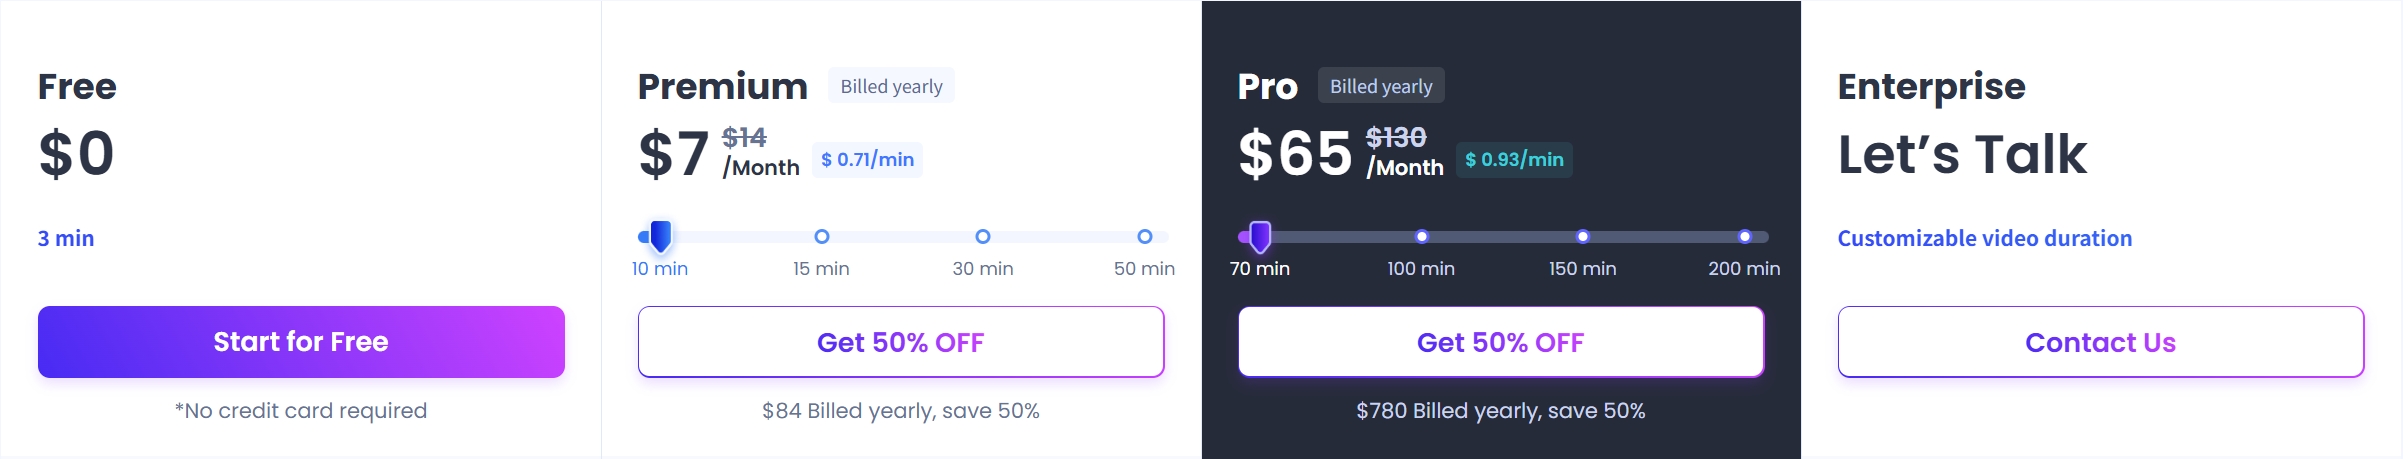This screenshot has height=459, width=2403.
Task: Click Customizable video duration link
Action: (1984, 238)
